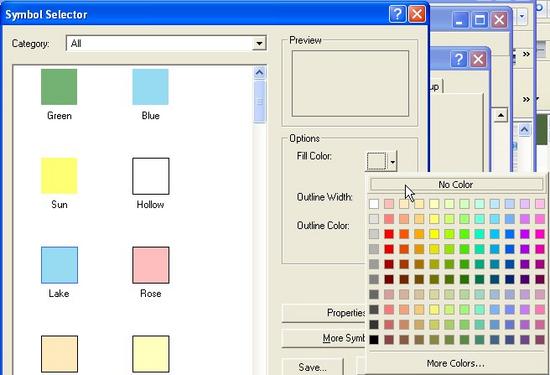550x375 pixels.
Task: Open More Colors dialog
Action: tap(456, 363)
